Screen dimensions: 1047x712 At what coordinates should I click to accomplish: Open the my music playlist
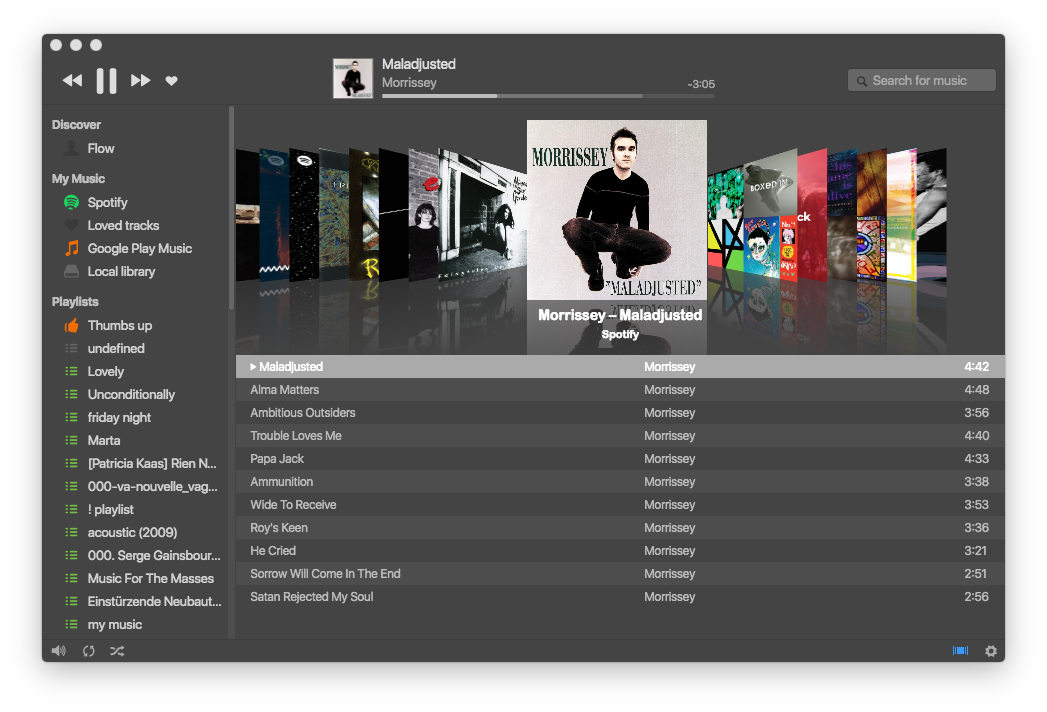coord(114,625)
